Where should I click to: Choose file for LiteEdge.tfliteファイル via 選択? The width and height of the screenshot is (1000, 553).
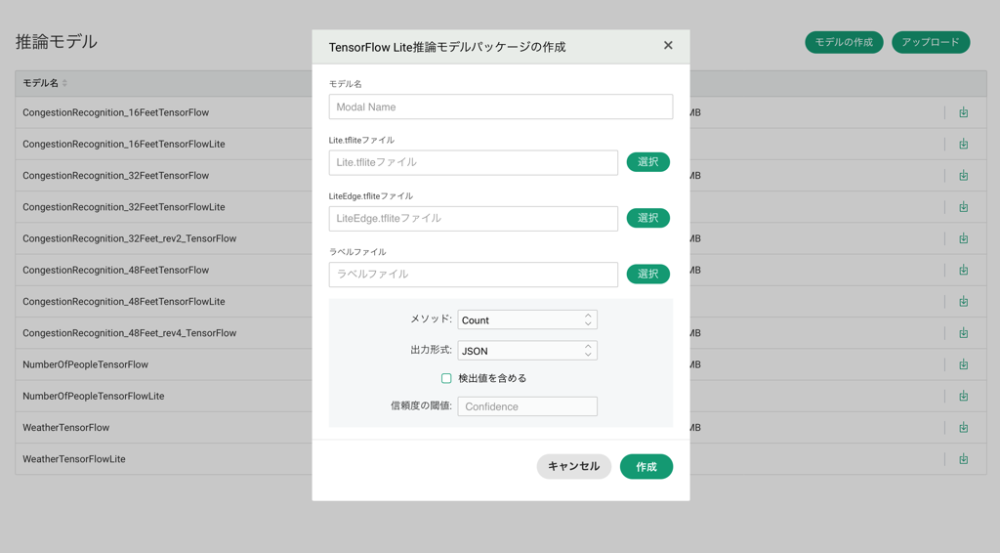click(648, 218)
